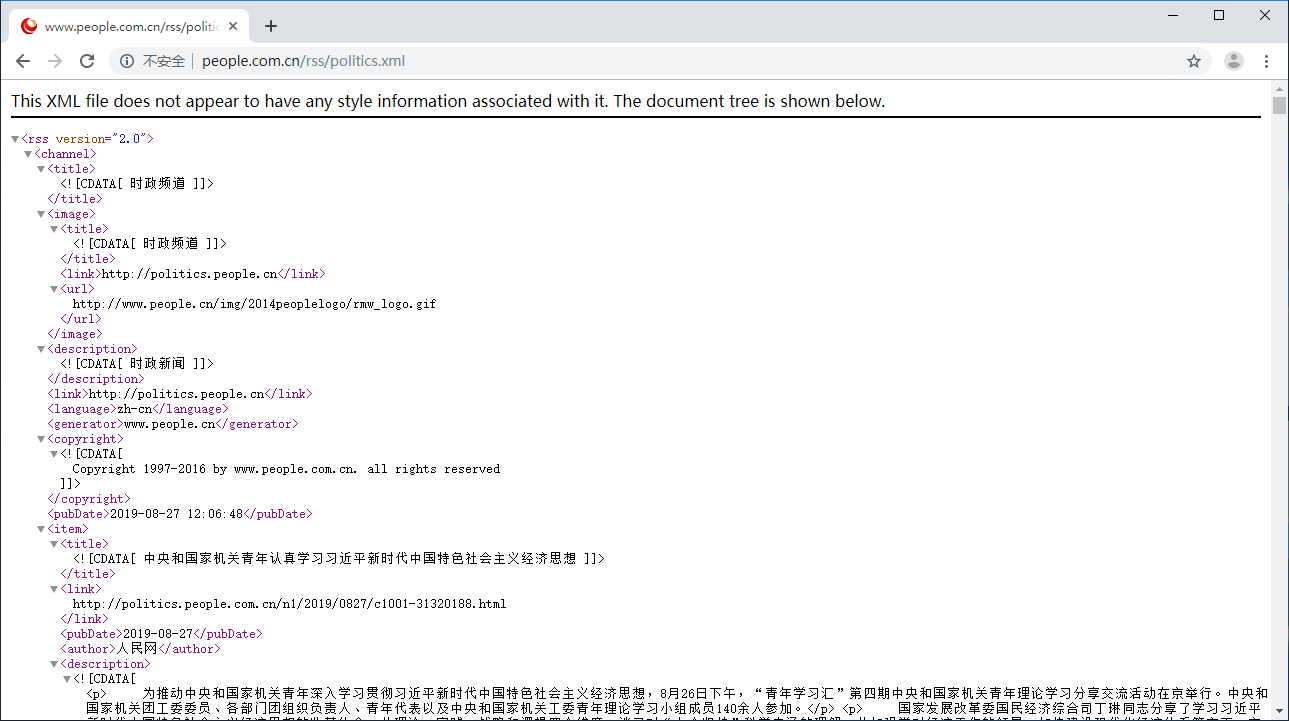Click the pubDate 2019-08-27 12:06:48 line

pyautogui.click(x=180, y=514)
